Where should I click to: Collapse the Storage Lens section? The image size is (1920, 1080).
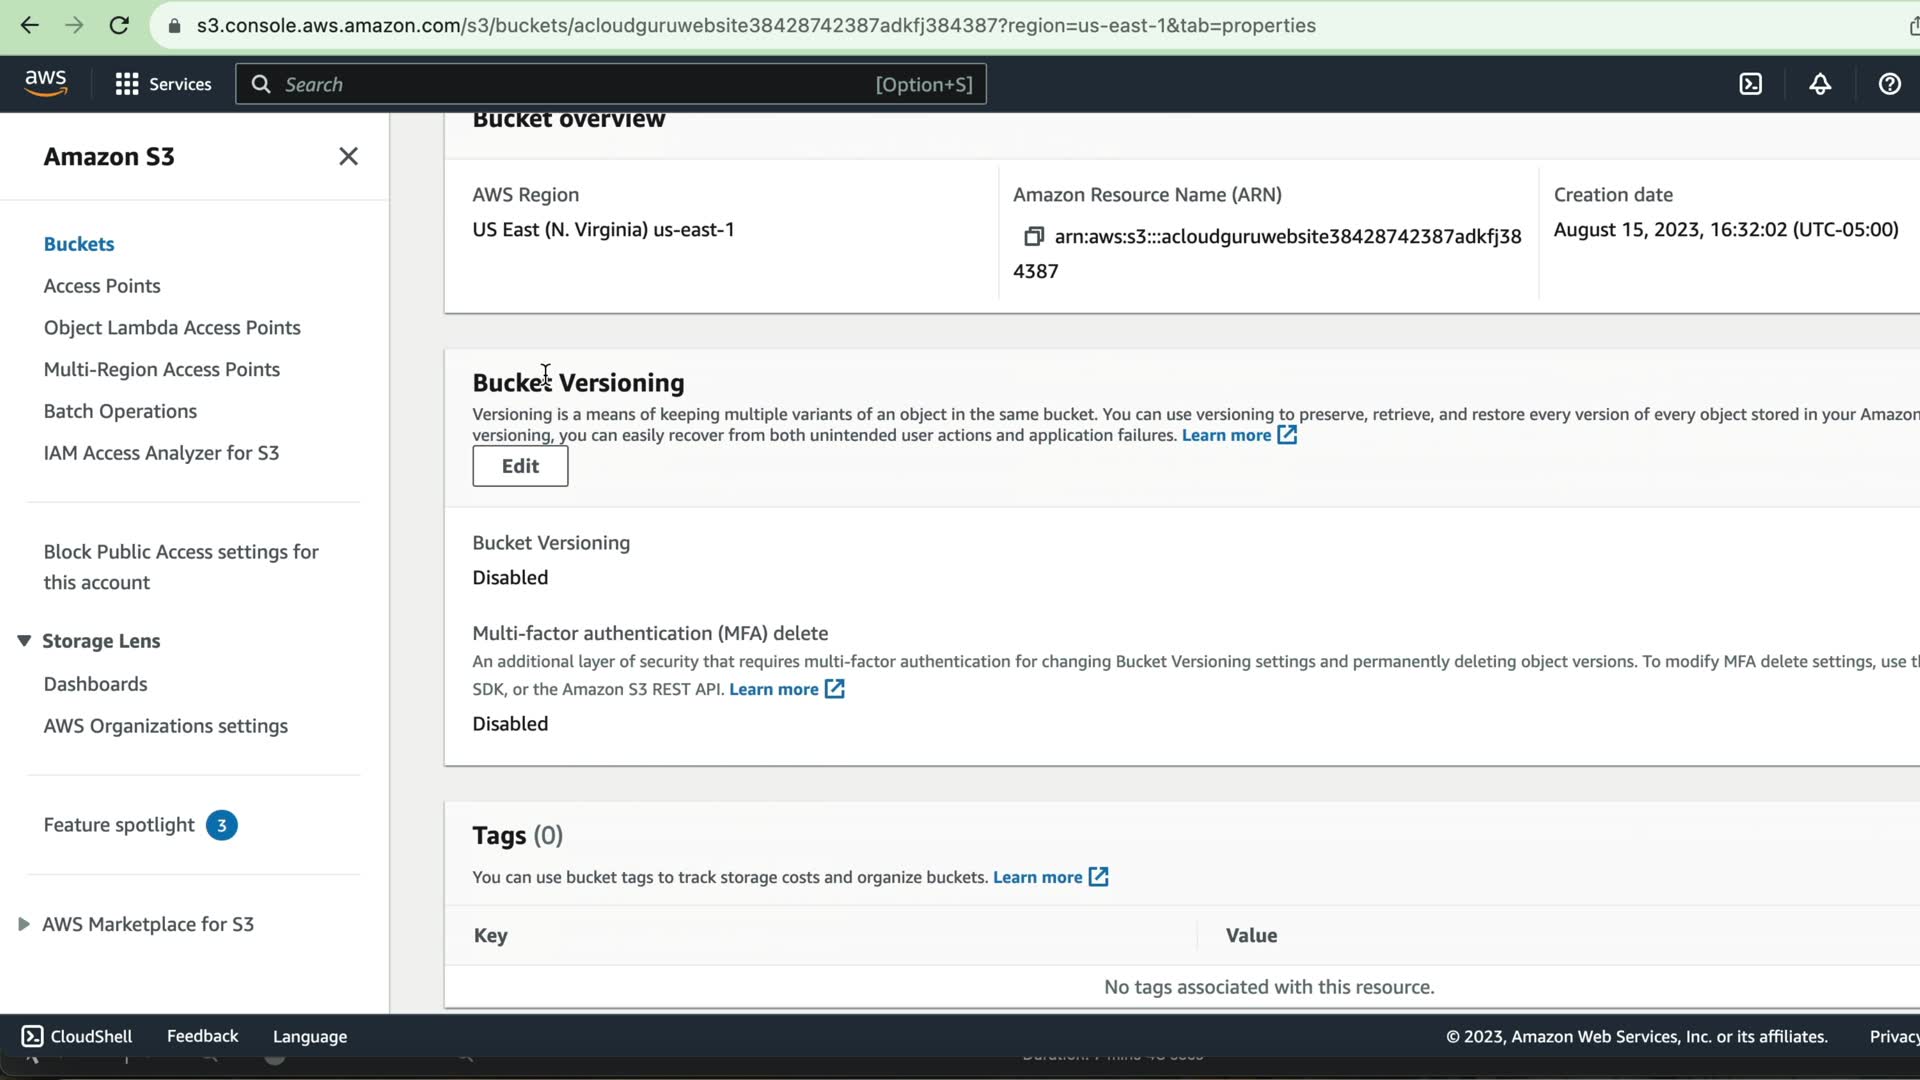[x=24, y=641]
